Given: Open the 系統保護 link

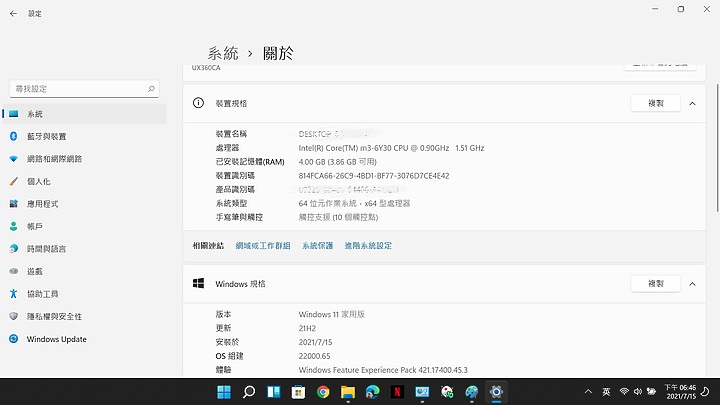Looking at the screenshot, I should pyautogui.click(x=317, y=246).
